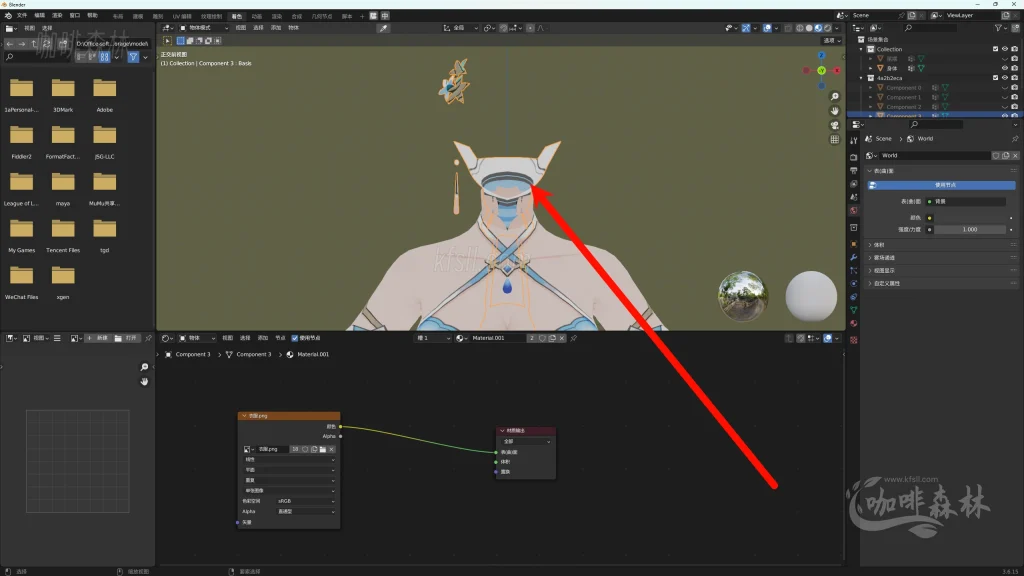The image size is (1024, 576).
Task: Open the Material properties tab icon
Action: pos(854,323)
